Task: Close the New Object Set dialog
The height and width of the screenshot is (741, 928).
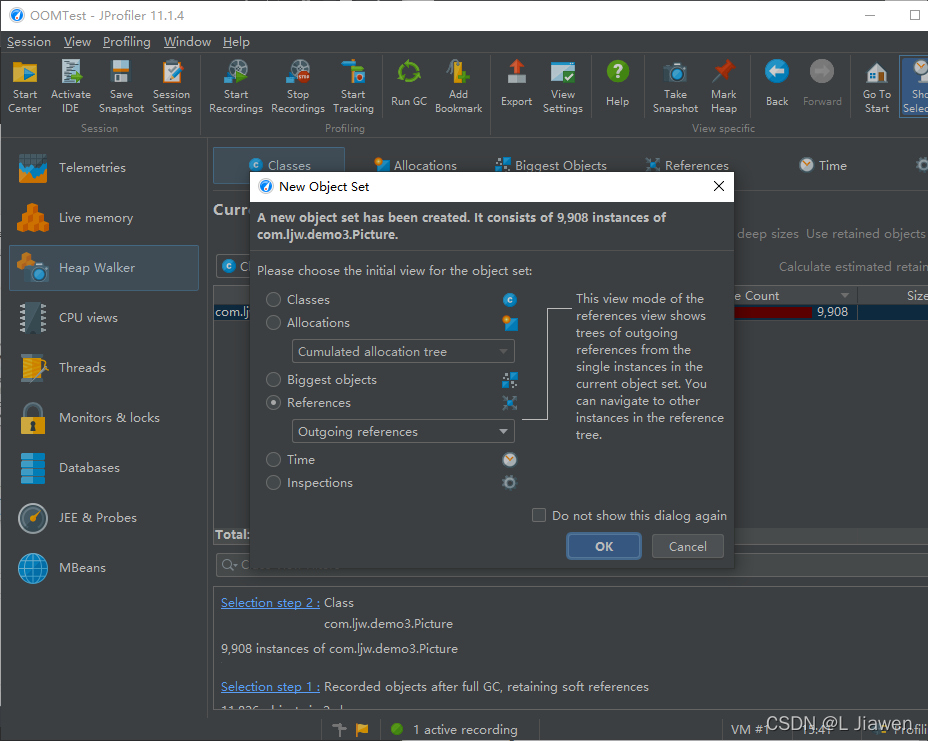Action: pyautogui.click(x=719, y=186)
